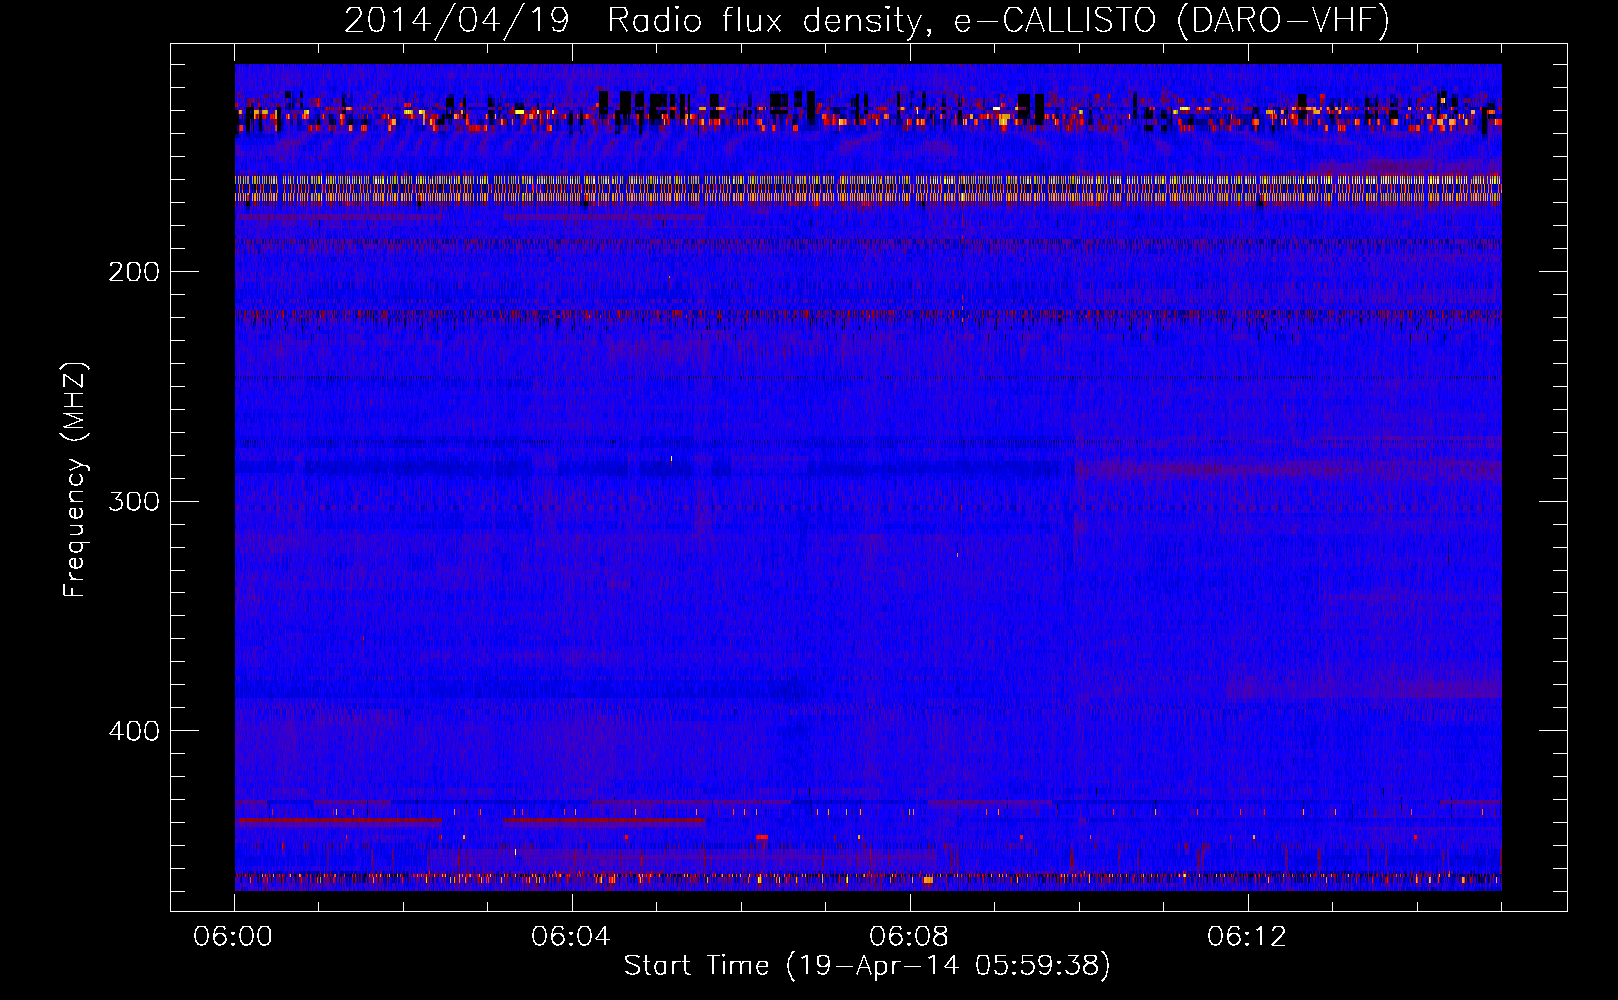Click the '06:12' time tick label
Viewport: 1618px width, 1000px height.
coord(1248,936)
